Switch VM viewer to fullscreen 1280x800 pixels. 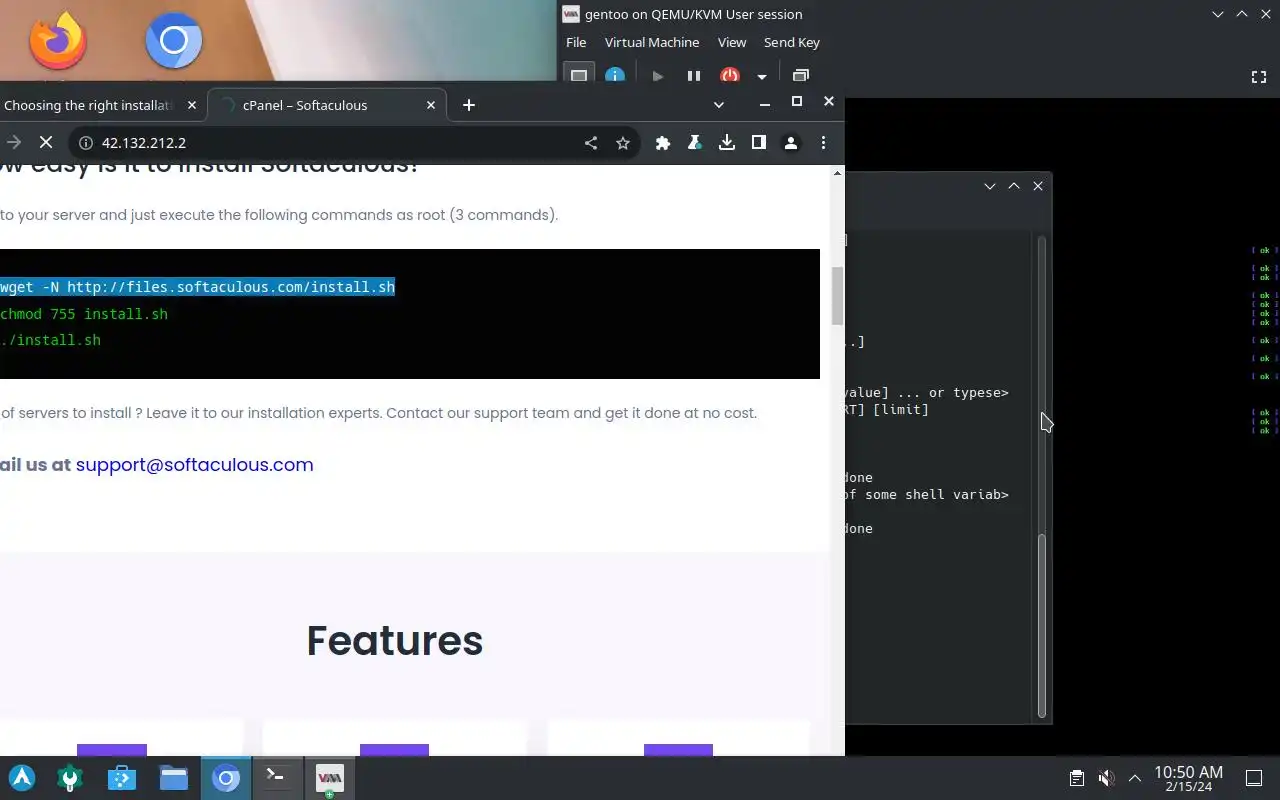click(x=1259, y=76)
